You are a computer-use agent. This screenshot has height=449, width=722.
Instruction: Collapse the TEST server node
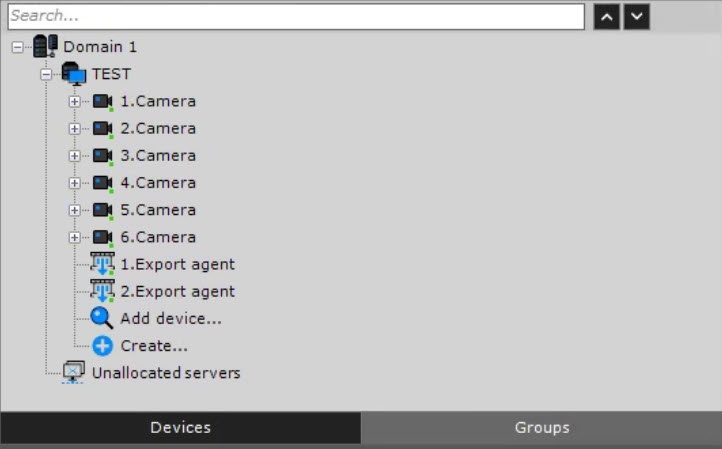46,74
